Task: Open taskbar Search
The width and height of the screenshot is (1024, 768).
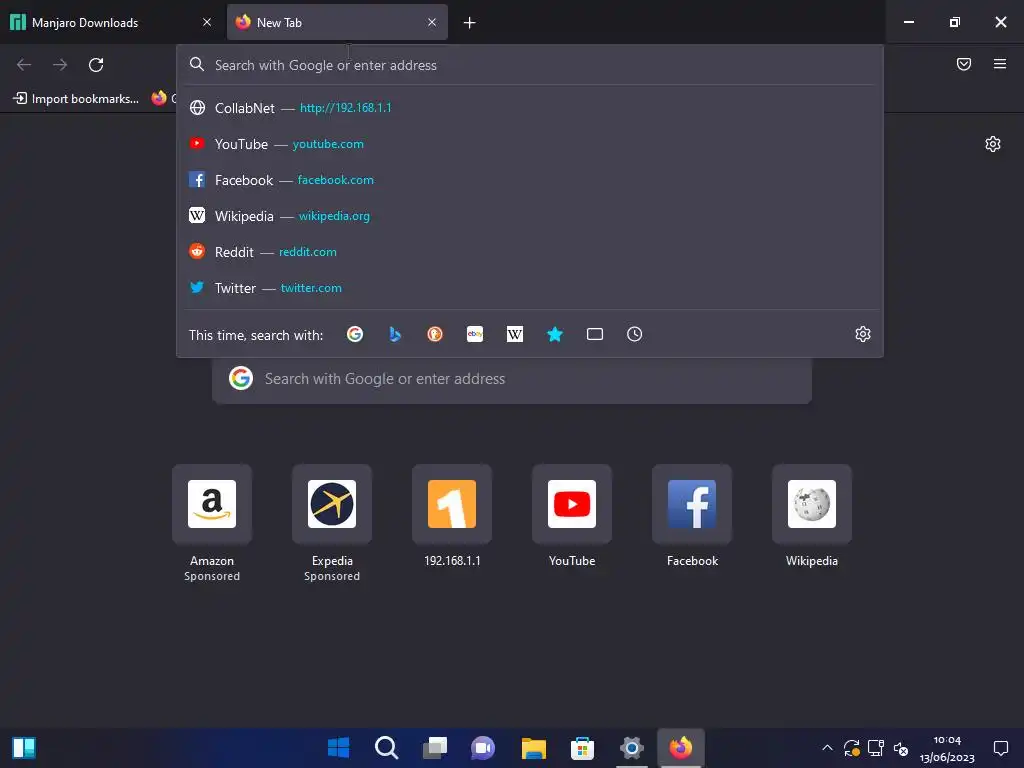Action: pos(387,748)
